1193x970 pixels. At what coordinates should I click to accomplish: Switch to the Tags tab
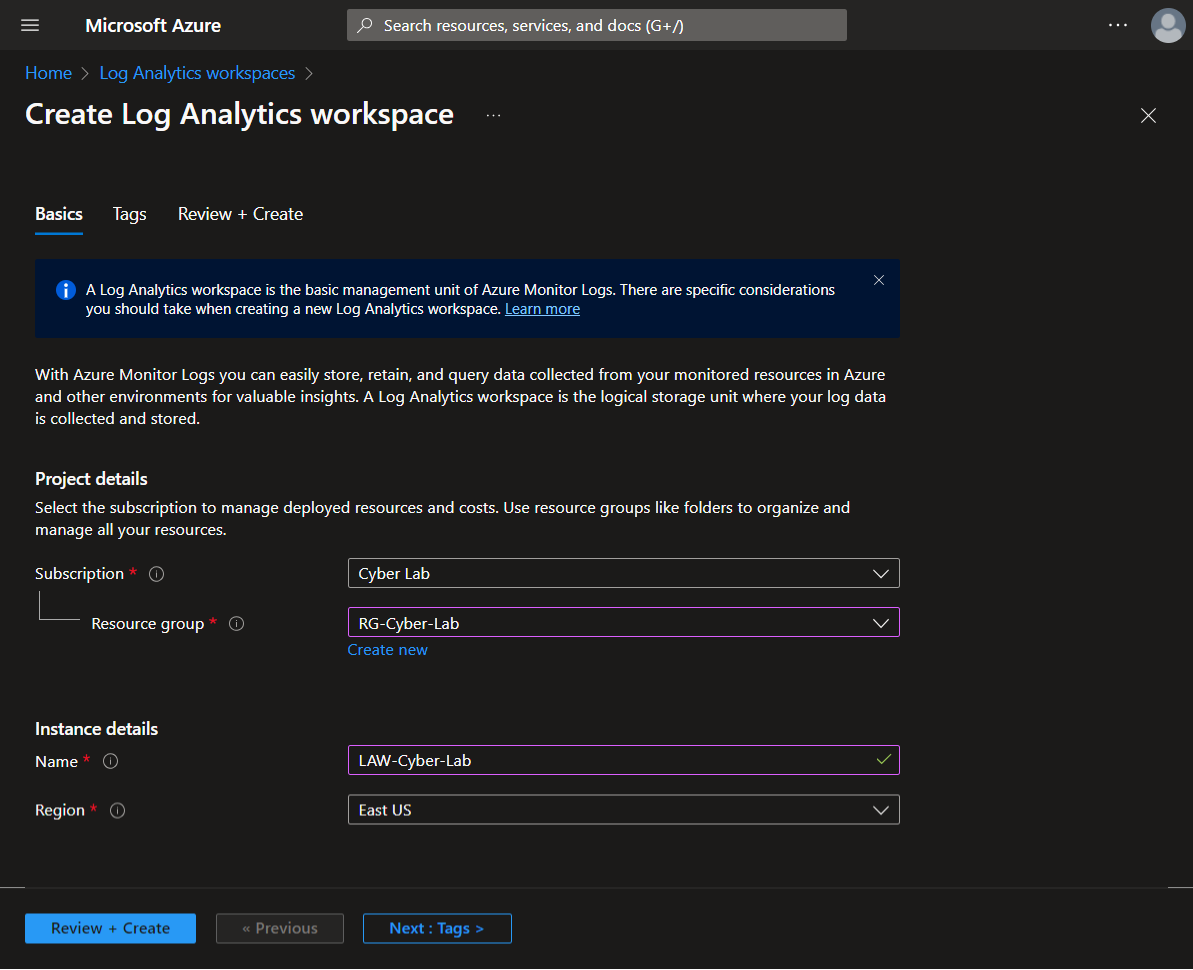tap(129, 215)
